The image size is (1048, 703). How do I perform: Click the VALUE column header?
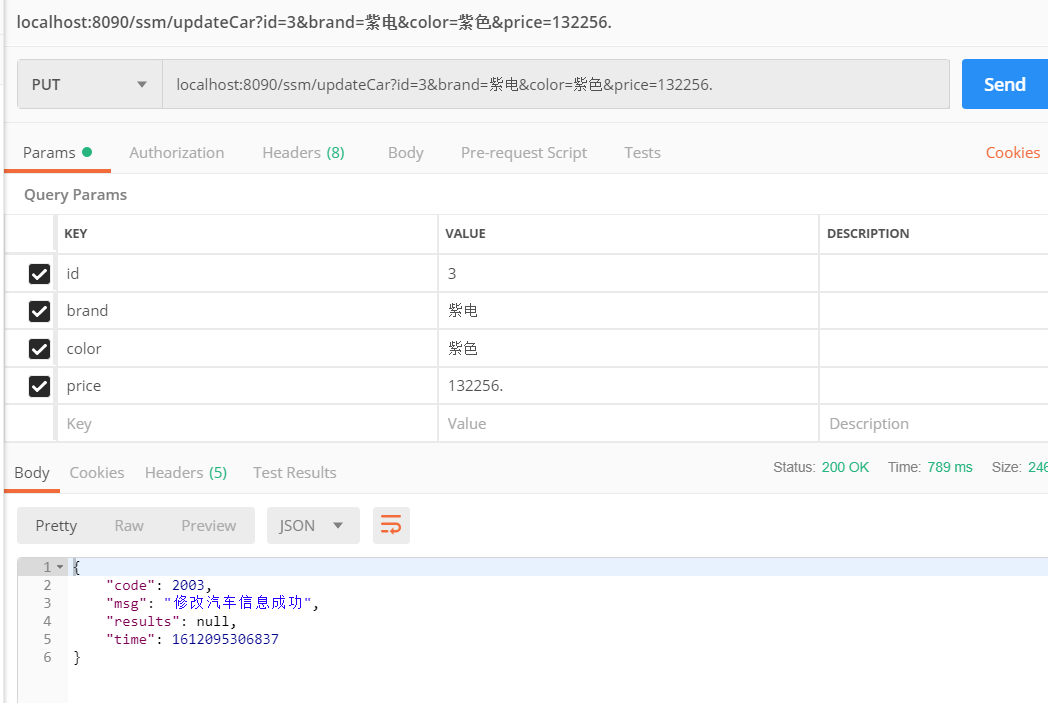(466, 234)
